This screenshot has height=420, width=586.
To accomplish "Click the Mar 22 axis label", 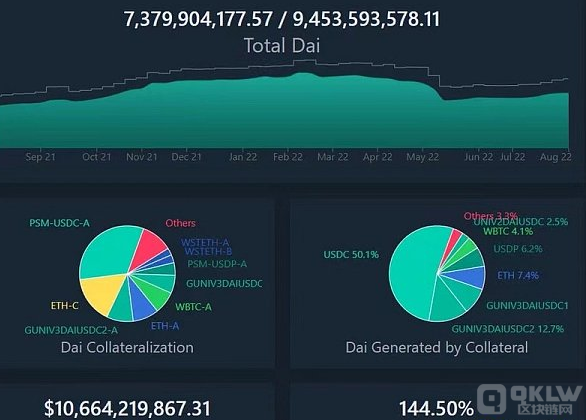I will (333, 157).
